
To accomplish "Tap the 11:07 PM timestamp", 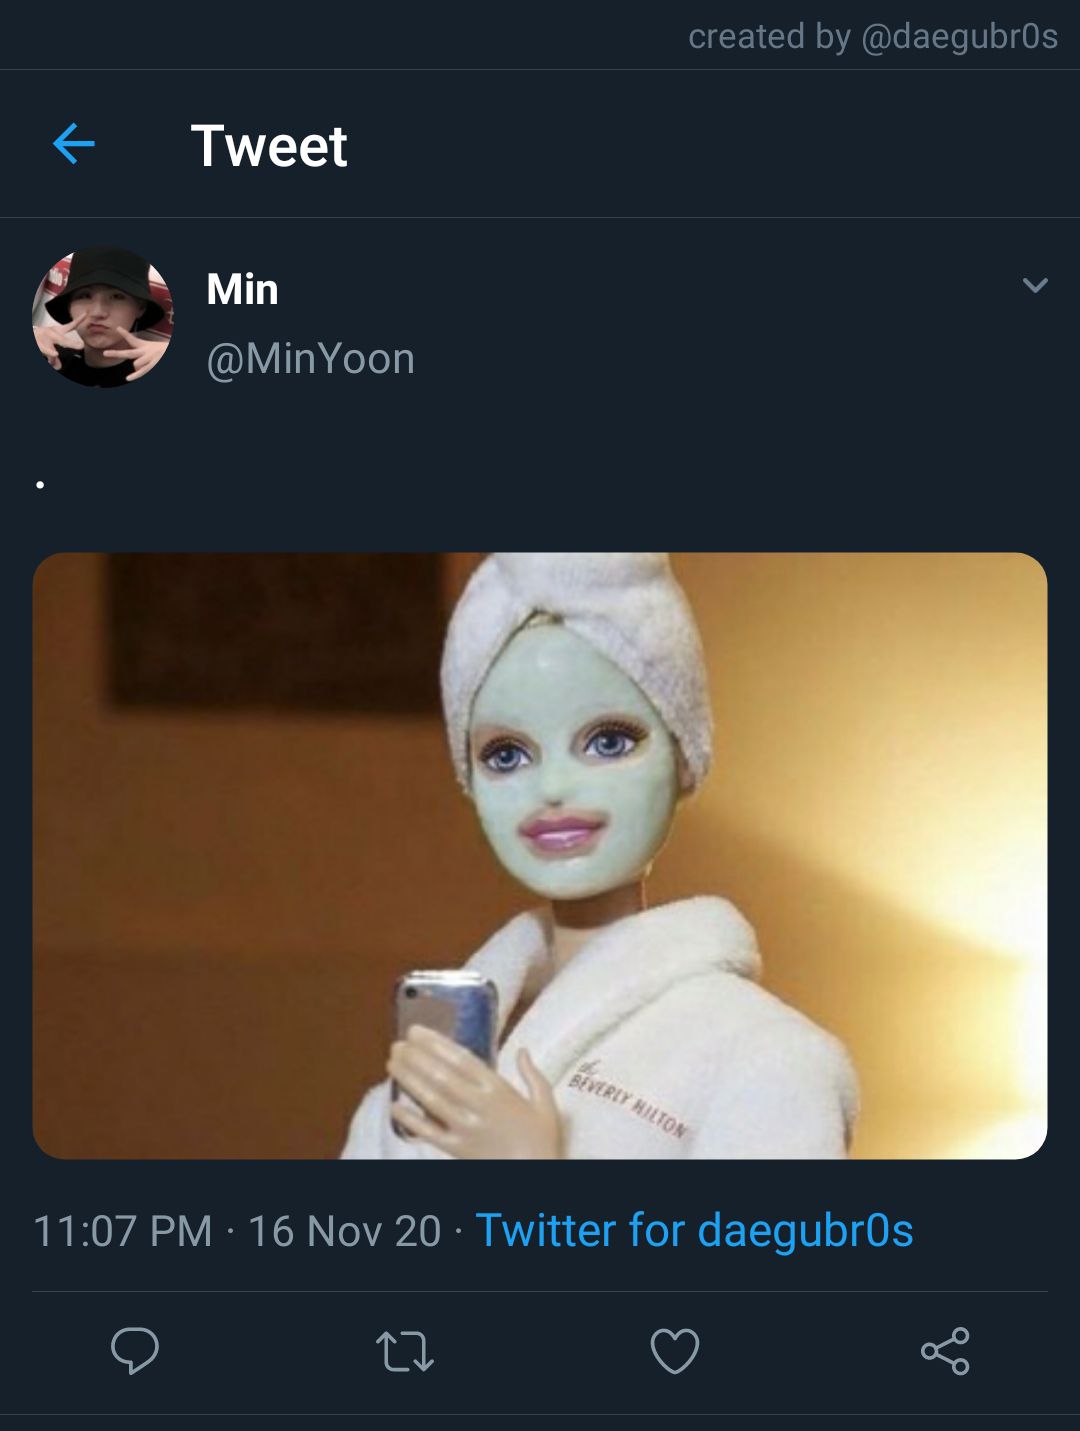I will (122, 1231).
